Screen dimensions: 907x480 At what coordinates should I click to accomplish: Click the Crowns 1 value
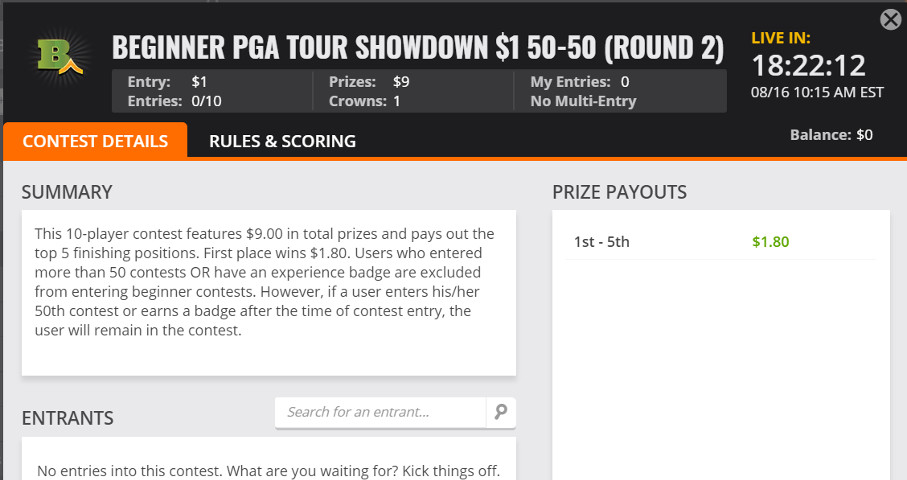pos(364,101)
